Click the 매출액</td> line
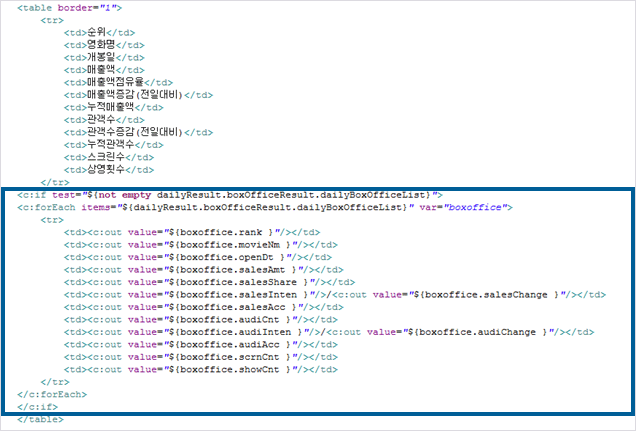636x431 pixels. 104,70
